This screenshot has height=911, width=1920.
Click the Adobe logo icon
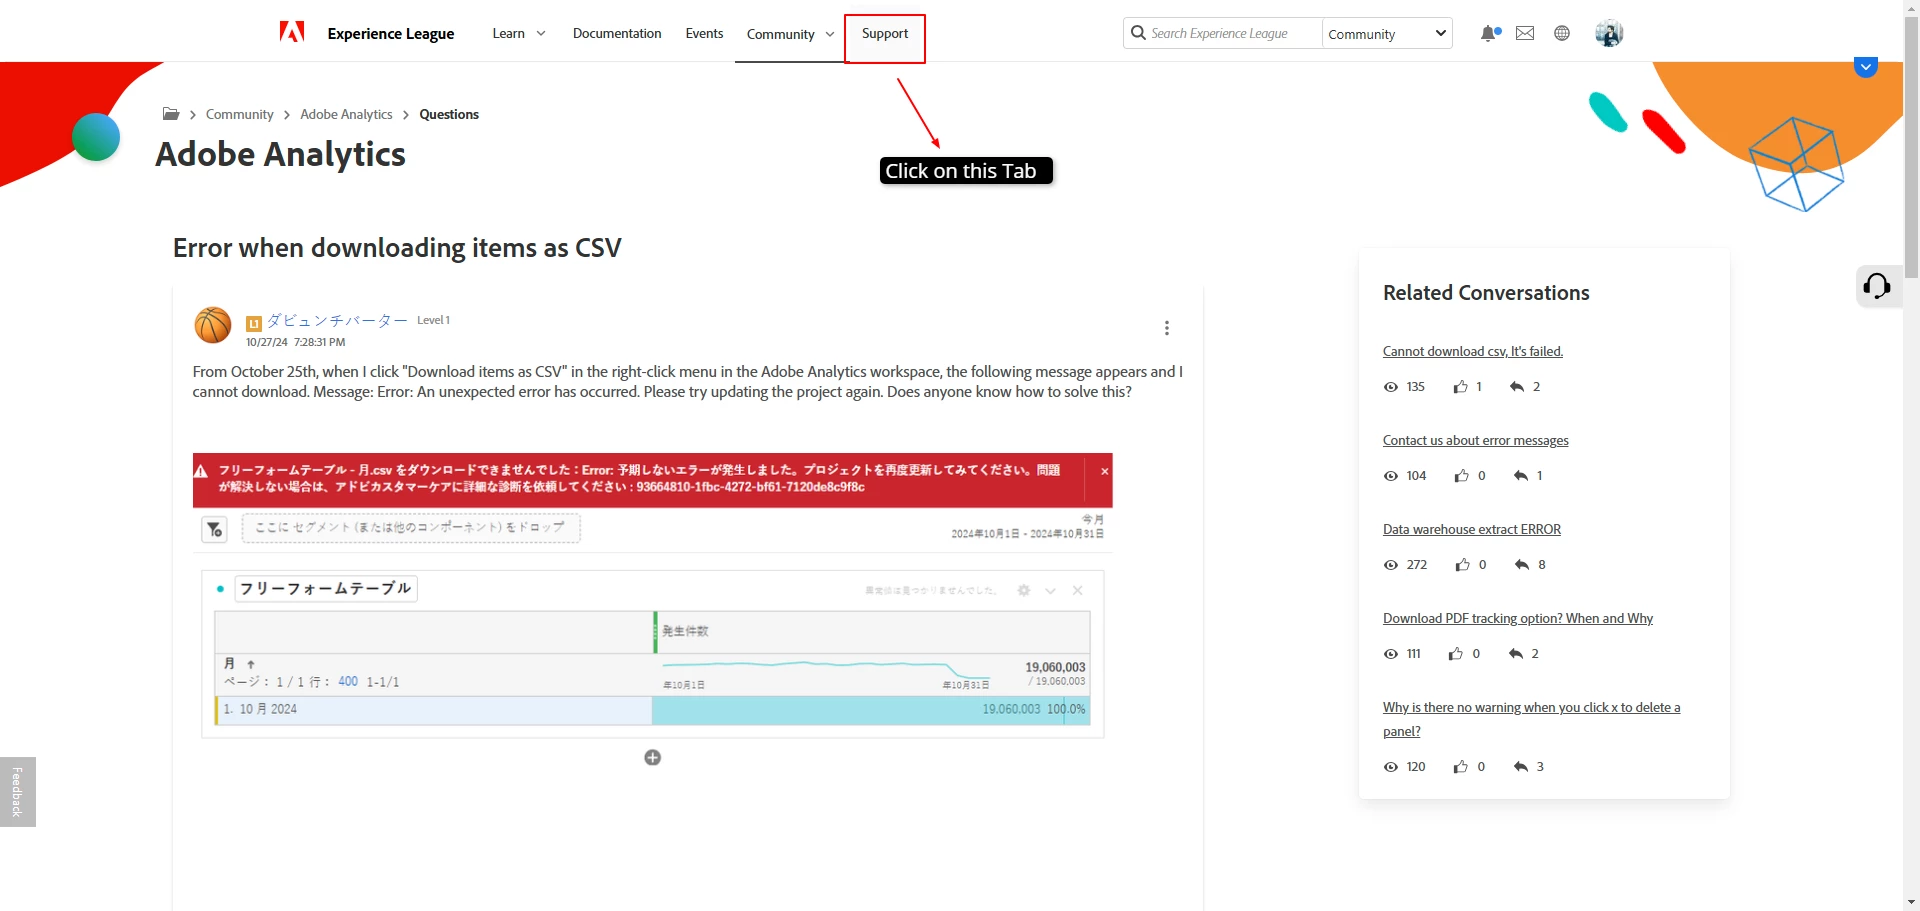[292, 33]
